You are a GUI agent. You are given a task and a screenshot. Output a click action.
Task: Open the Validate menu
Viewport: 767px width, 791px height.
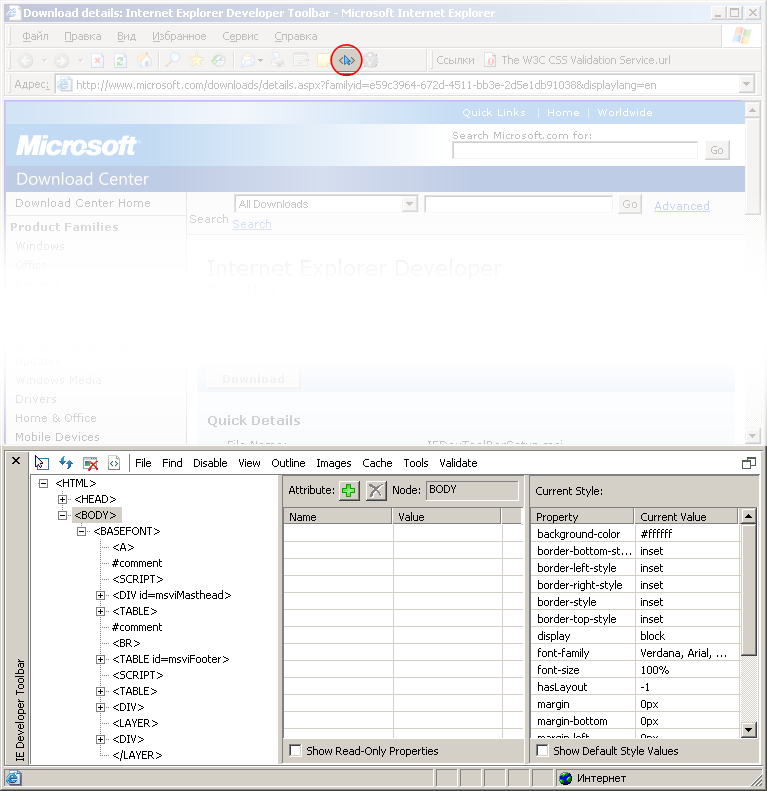click(x=458, y=463)
